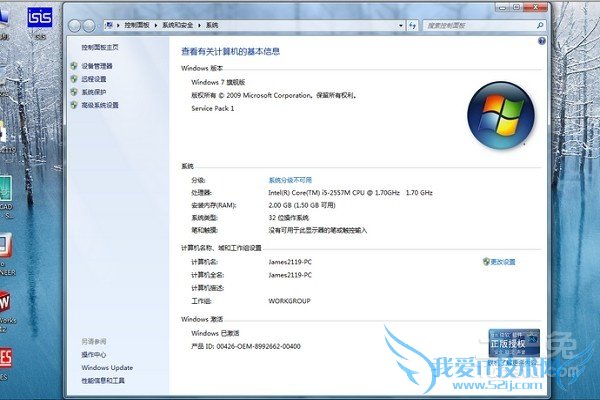Click the Windows 7 旗舰版 text

218,82
